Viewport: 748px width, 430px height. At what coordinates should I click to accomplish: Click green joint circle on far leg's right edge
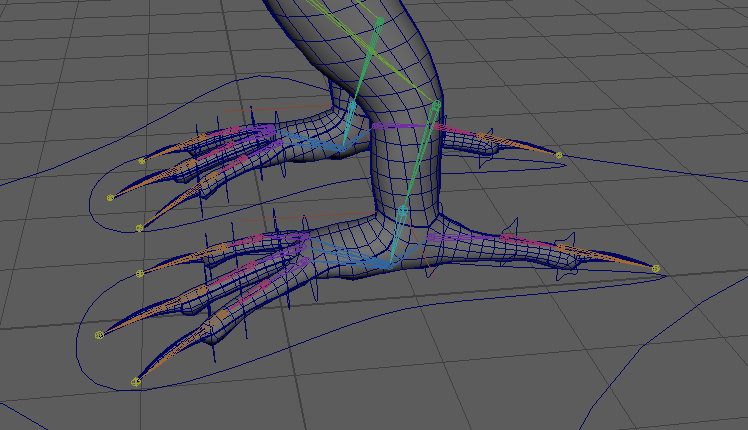tap(437, 104)
